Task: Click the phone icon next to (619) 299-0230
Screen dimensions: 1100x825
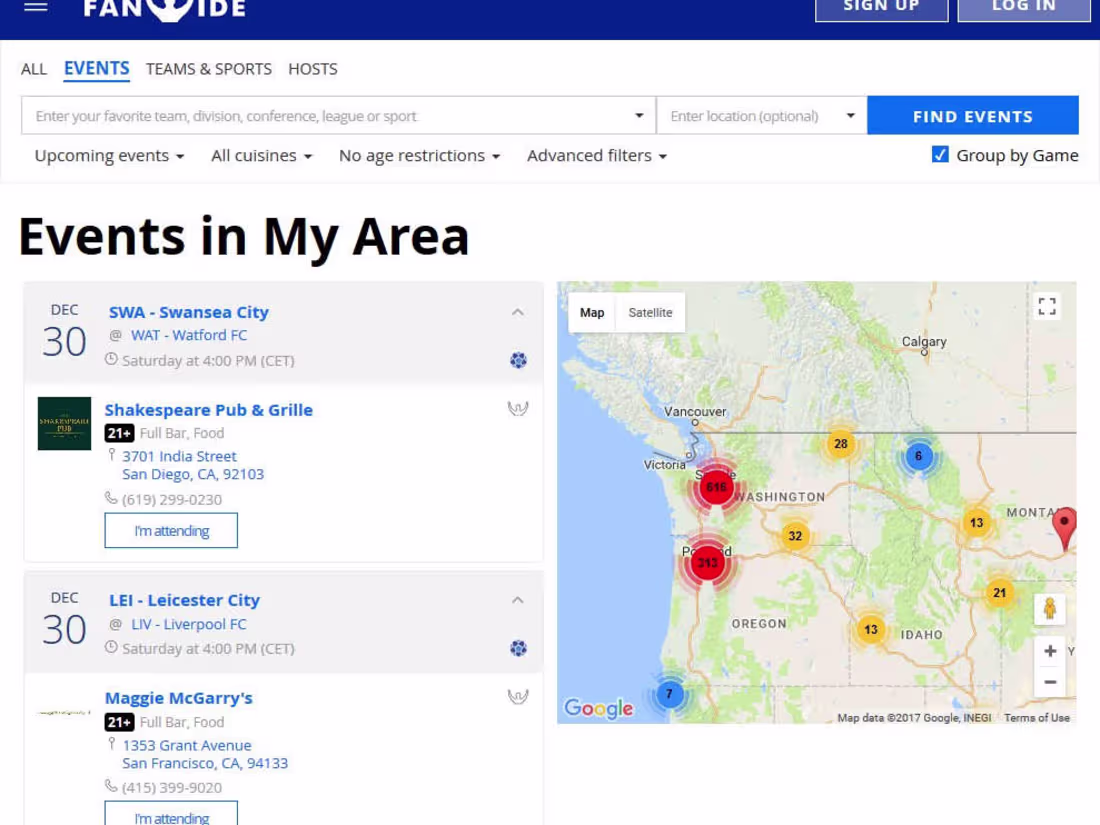Action: [x=111, y=498]
